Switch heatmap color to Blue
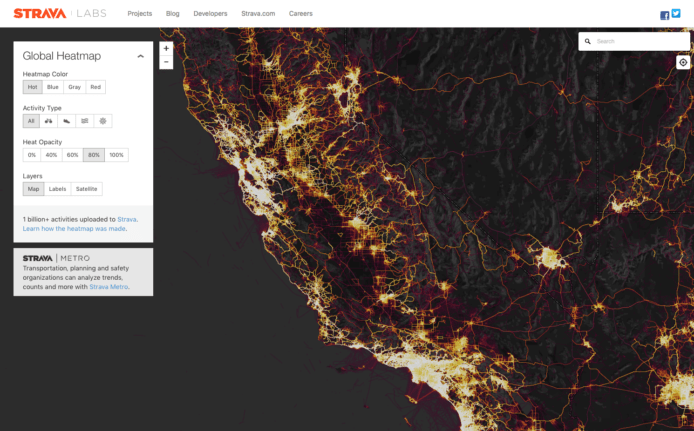The height and width of the screenshot is (431, 694). click(53, 87)
